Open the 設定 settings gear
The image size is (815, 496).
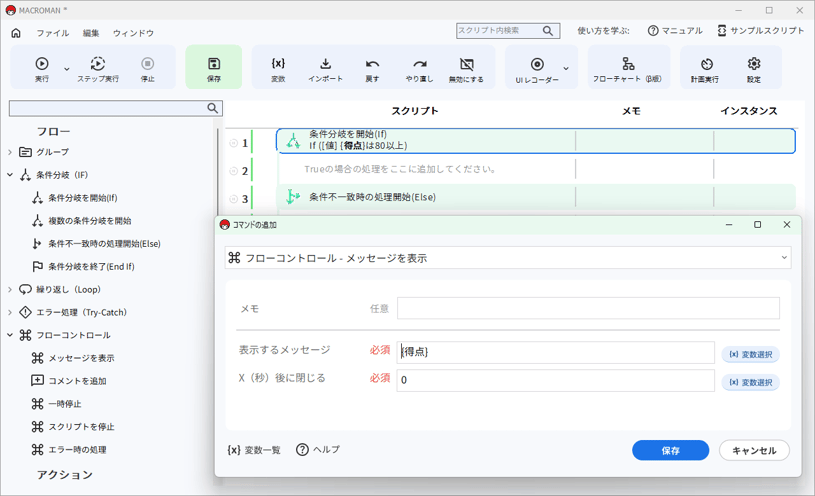(754, 64)
